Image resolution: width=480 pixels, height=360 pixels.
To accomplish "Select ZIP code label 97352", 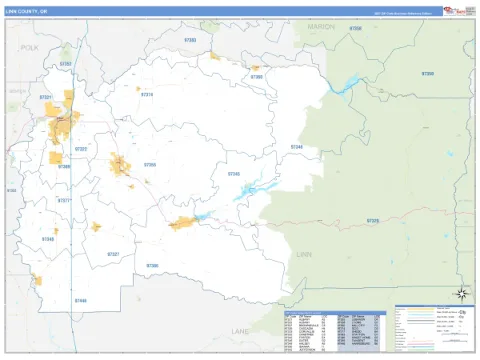I will coord(66,64).
